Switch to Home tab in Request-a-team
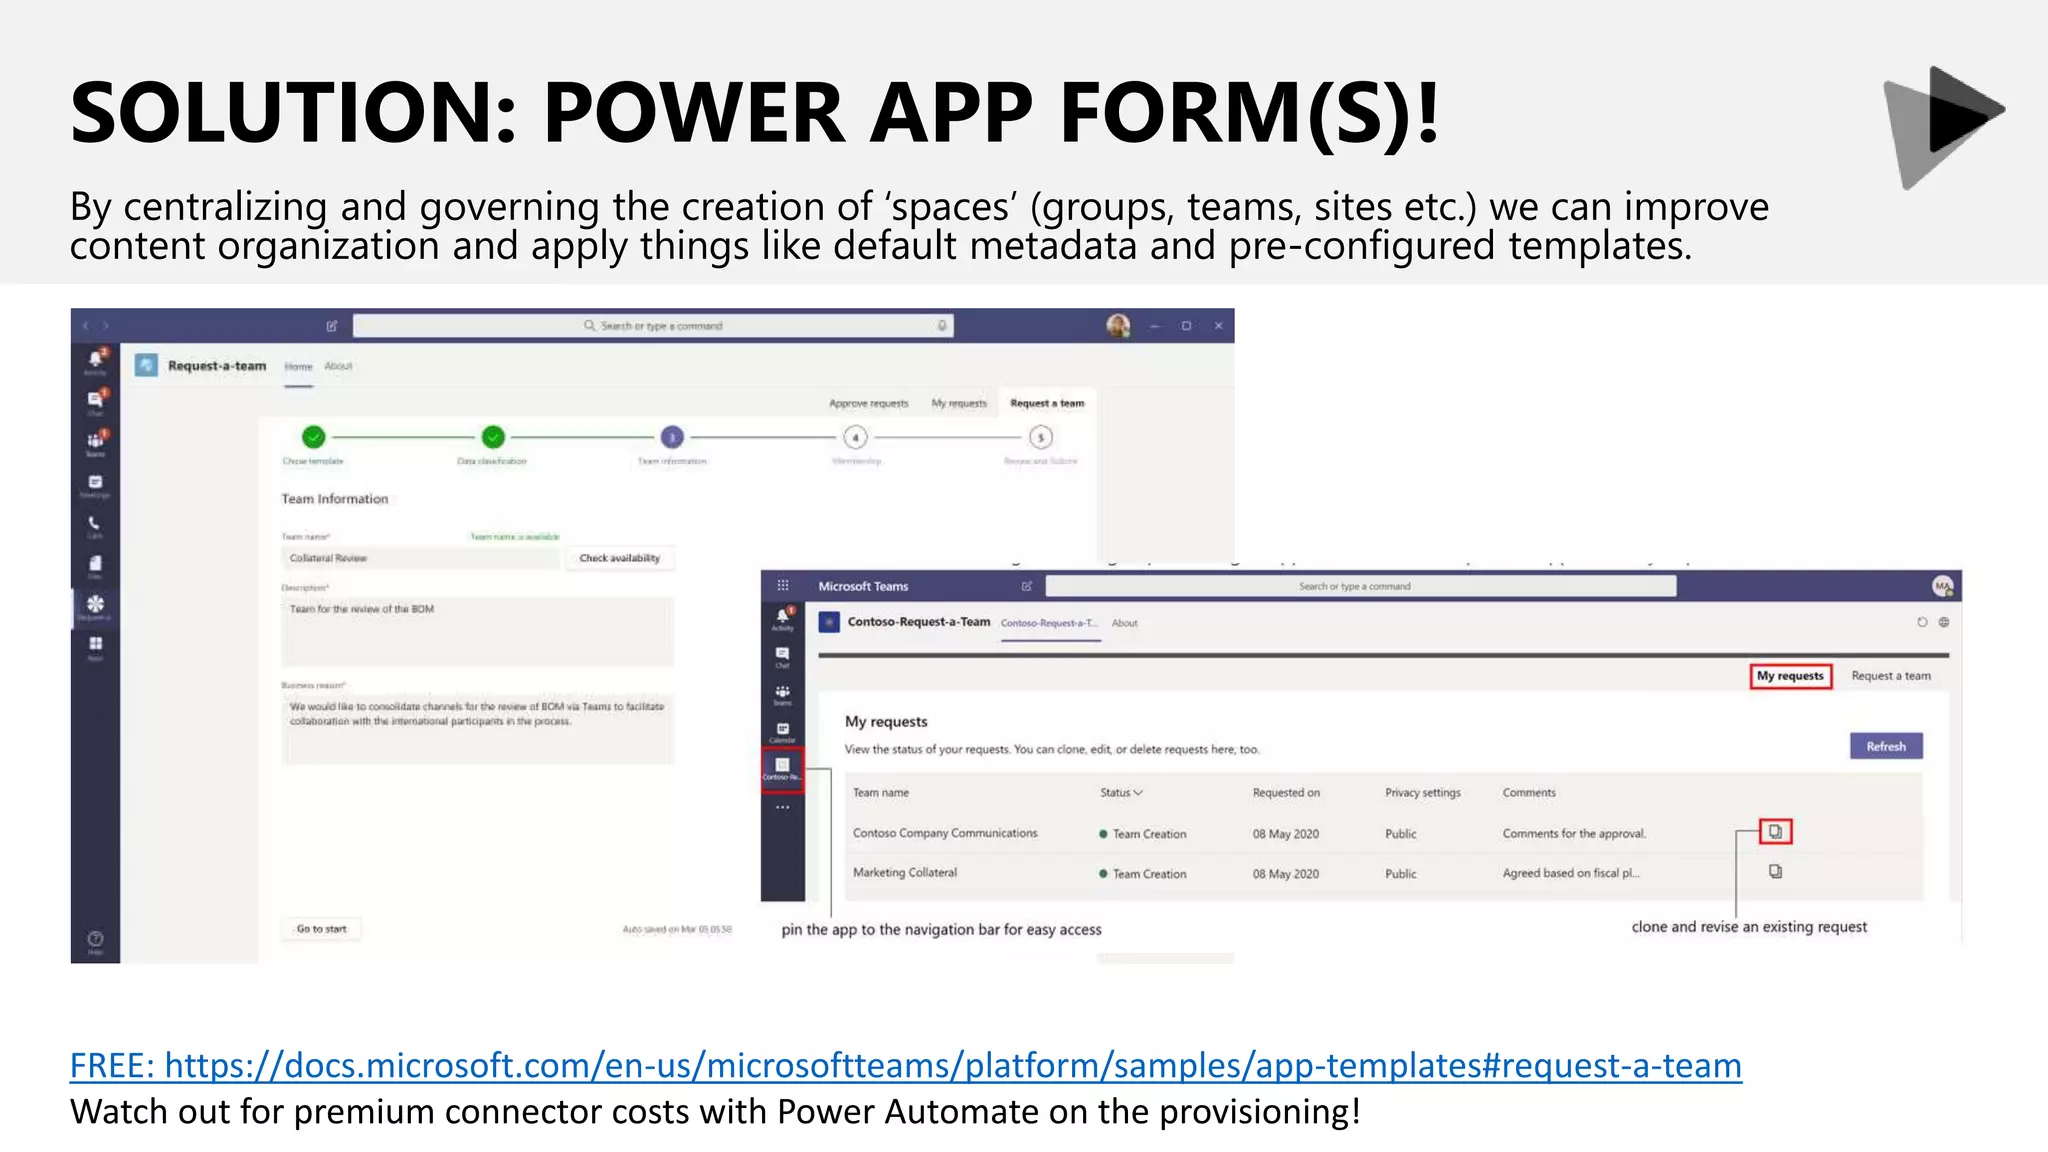Screen dimensions: 2048x1152 coord(298,367)
